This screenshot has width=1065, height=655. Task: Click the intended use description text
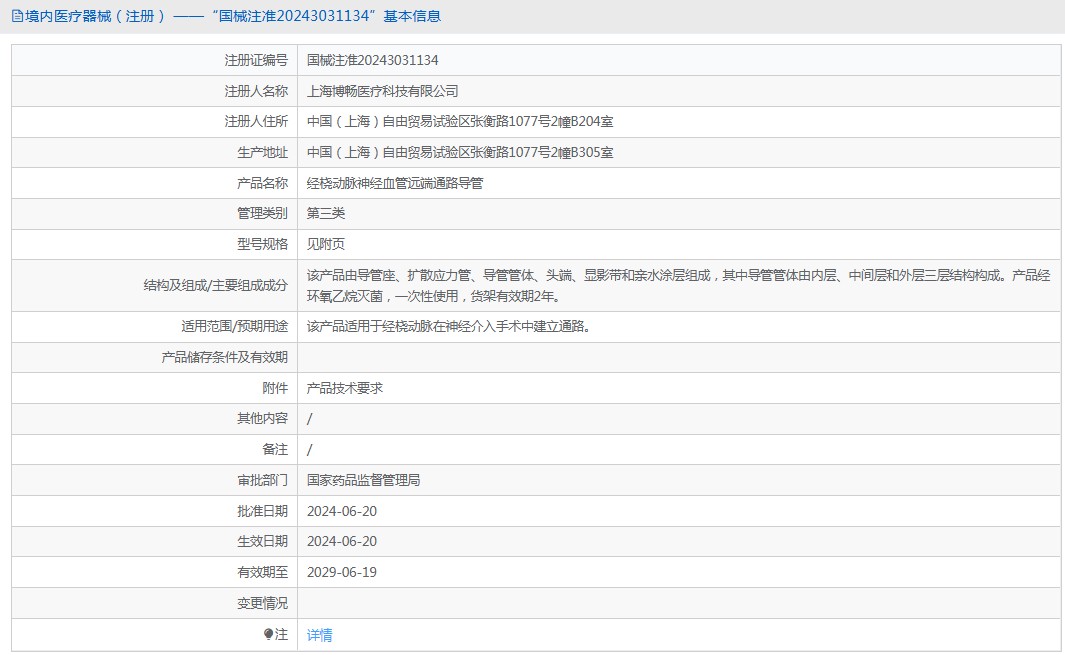click(447, 326)
